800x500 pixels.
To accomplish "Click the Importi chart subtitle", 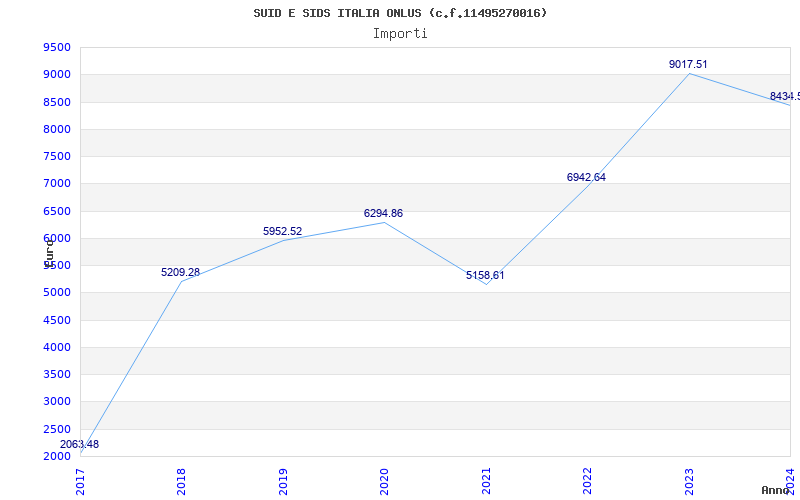I will (x=400, y=34).
